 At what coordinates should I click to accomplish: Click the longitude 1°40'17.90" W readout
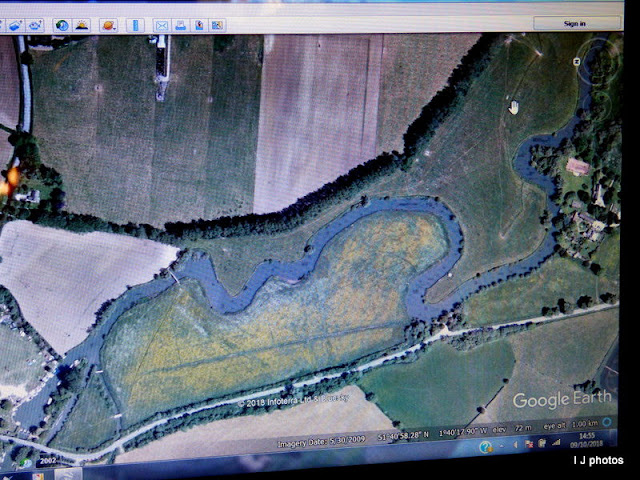click(x=462, y=431)
